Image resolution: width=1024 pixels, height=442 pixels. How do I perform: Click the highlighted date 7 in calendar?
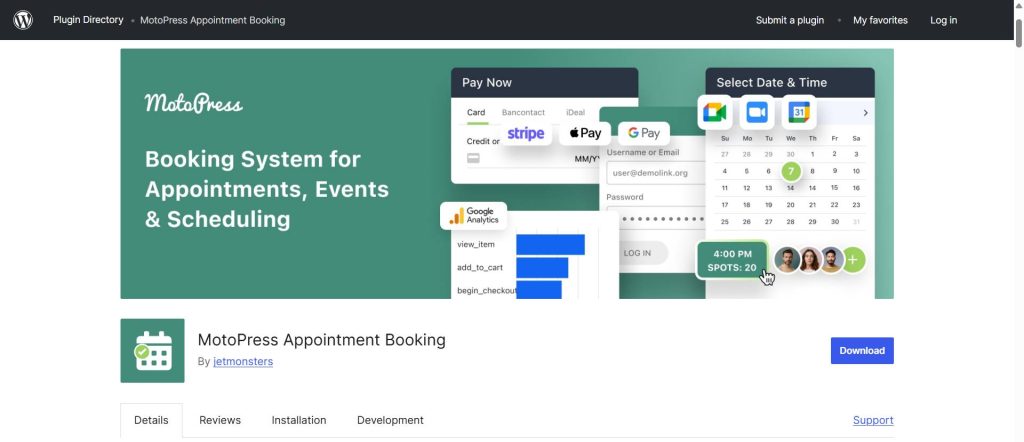pyautogui.click(x=791, y=172)
